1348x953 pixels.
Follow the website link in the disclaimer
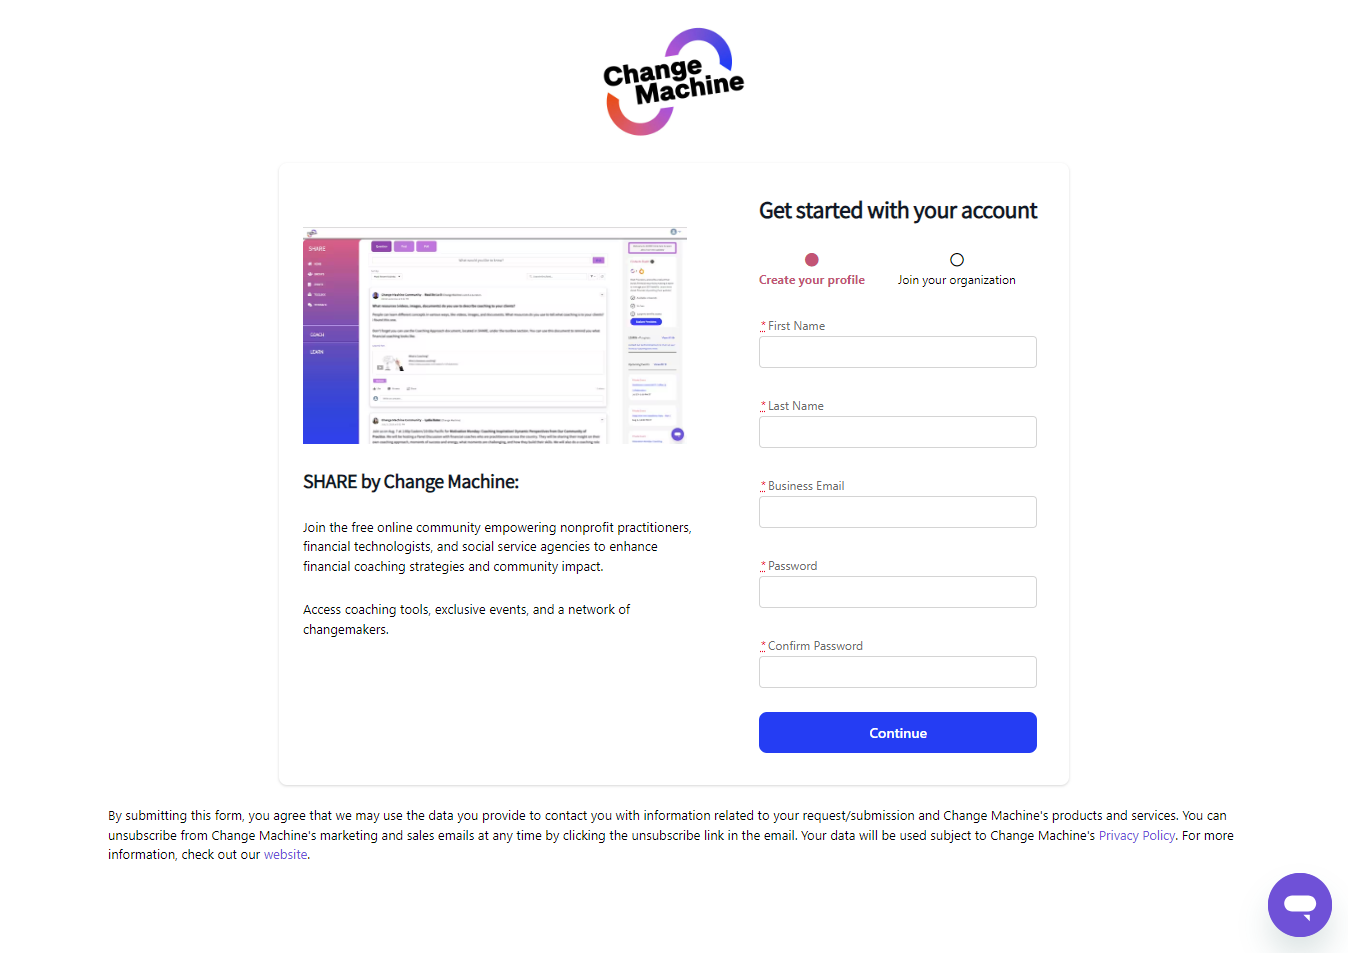pos(286,855)
